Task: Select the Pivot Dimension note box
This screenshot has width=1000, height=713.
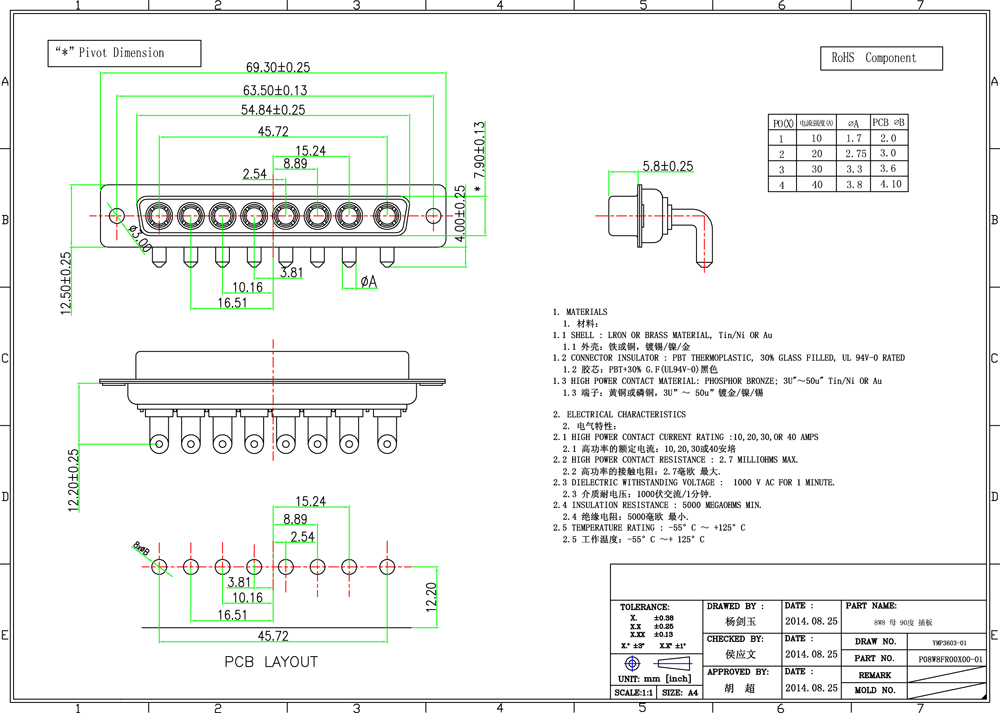Action: click(x=124, y=53)
